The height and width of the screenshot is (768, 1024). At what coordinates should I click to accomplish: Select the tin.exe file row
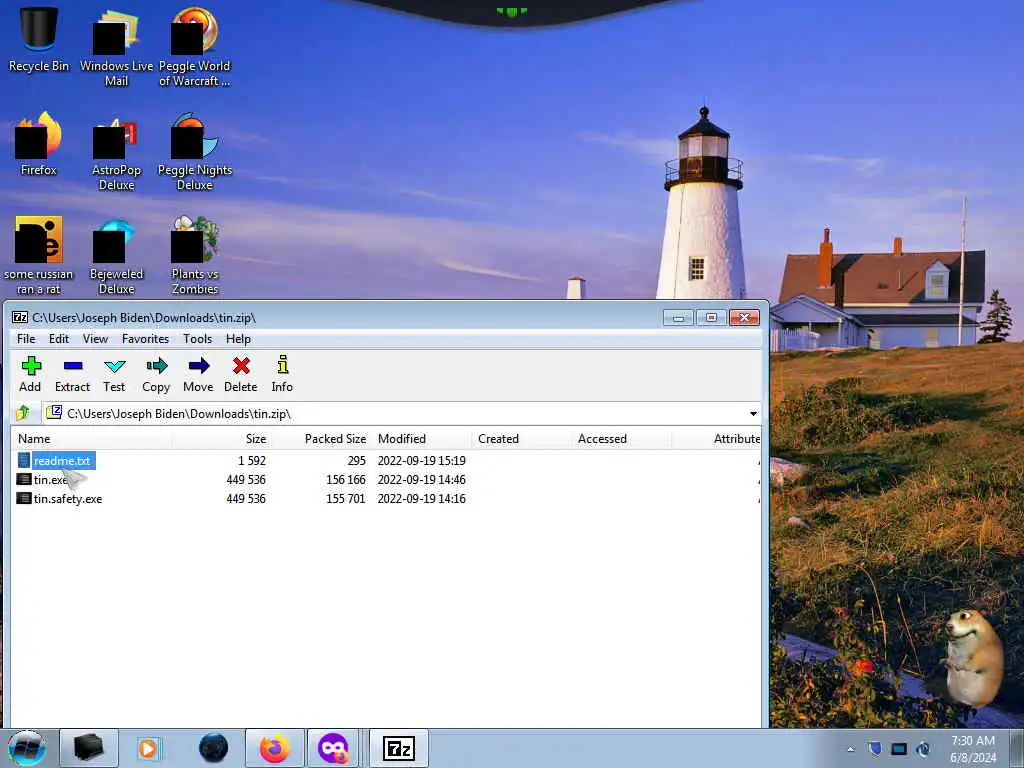(x=385, y=479)
